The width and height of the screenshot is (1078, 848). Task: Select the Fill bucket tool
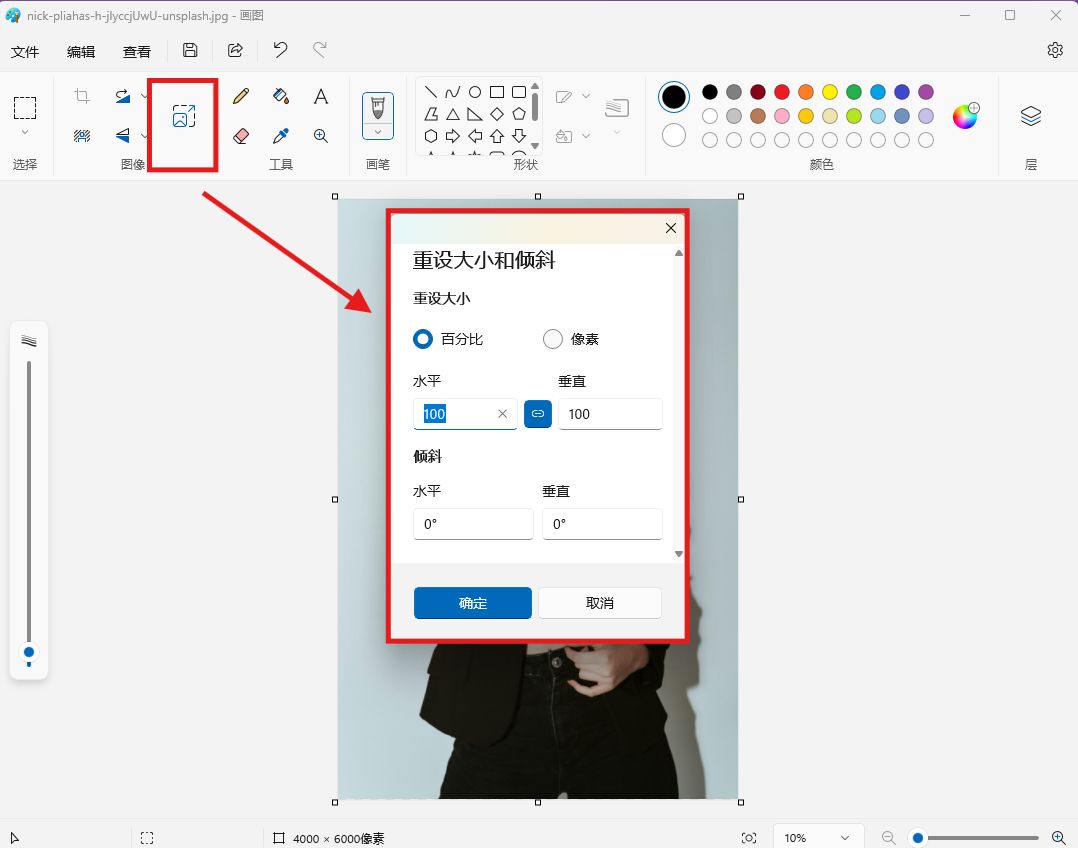(x=280, y=96)
